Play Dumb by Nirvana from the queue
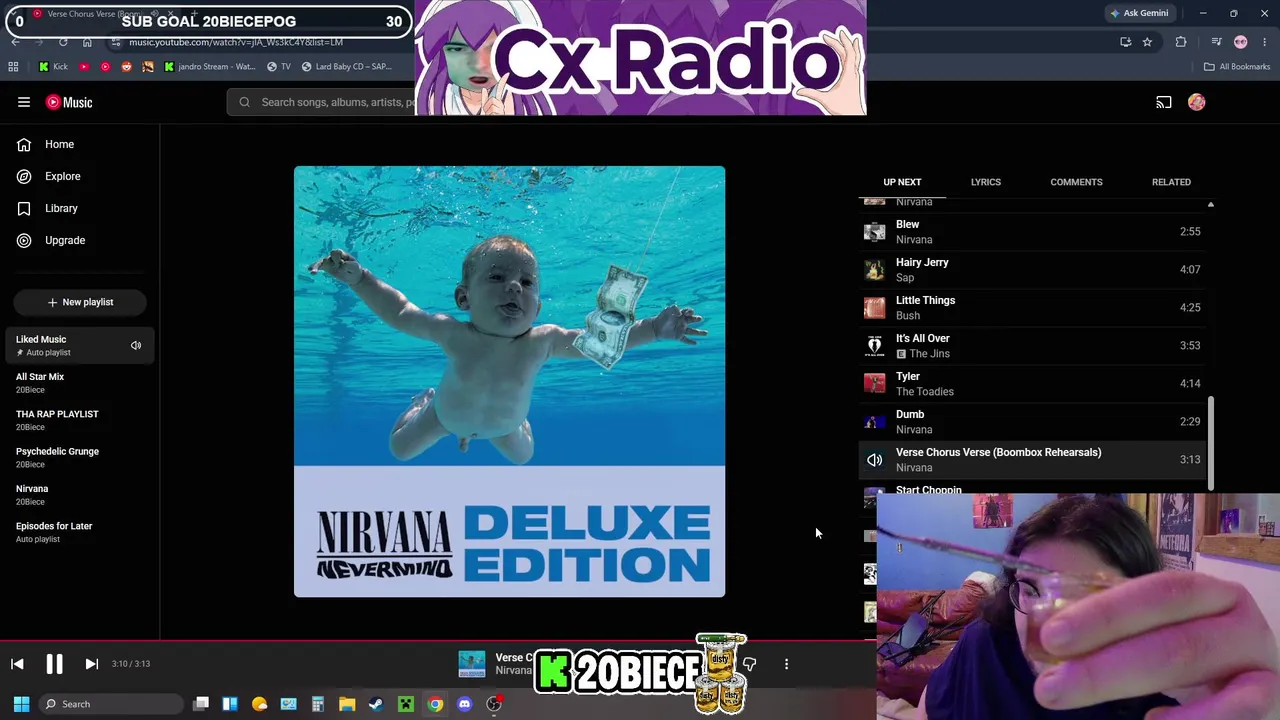This screenshot has width=1280, height=720. point(1032,422)
